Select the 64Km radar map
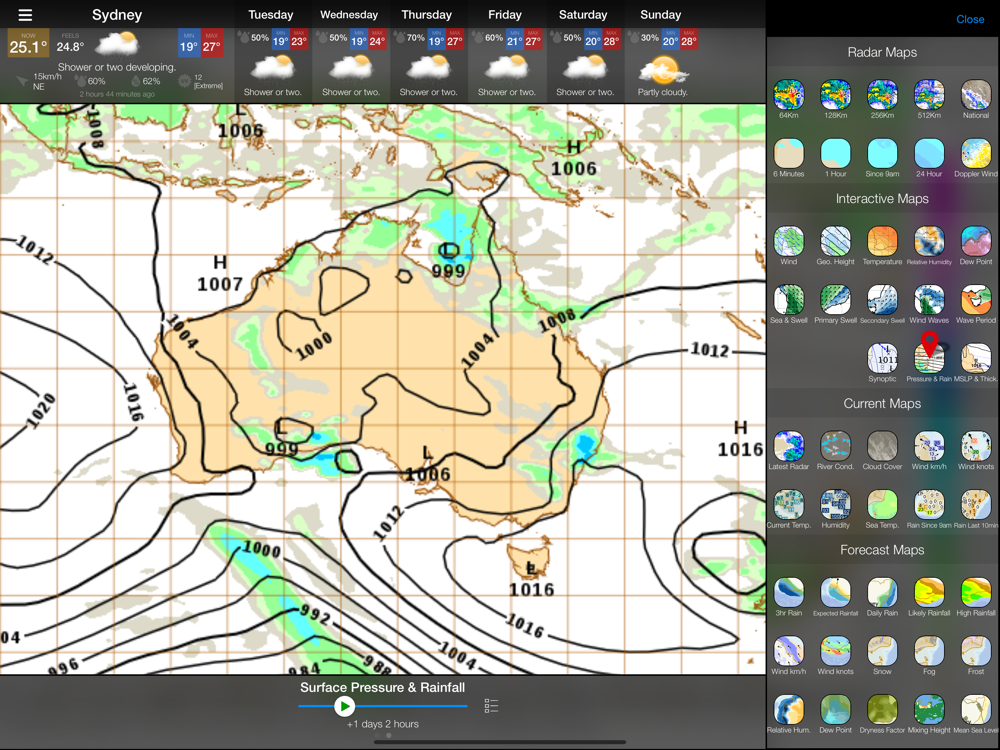Viewport: 1000px width, 750px height. (x=789, y=95)
